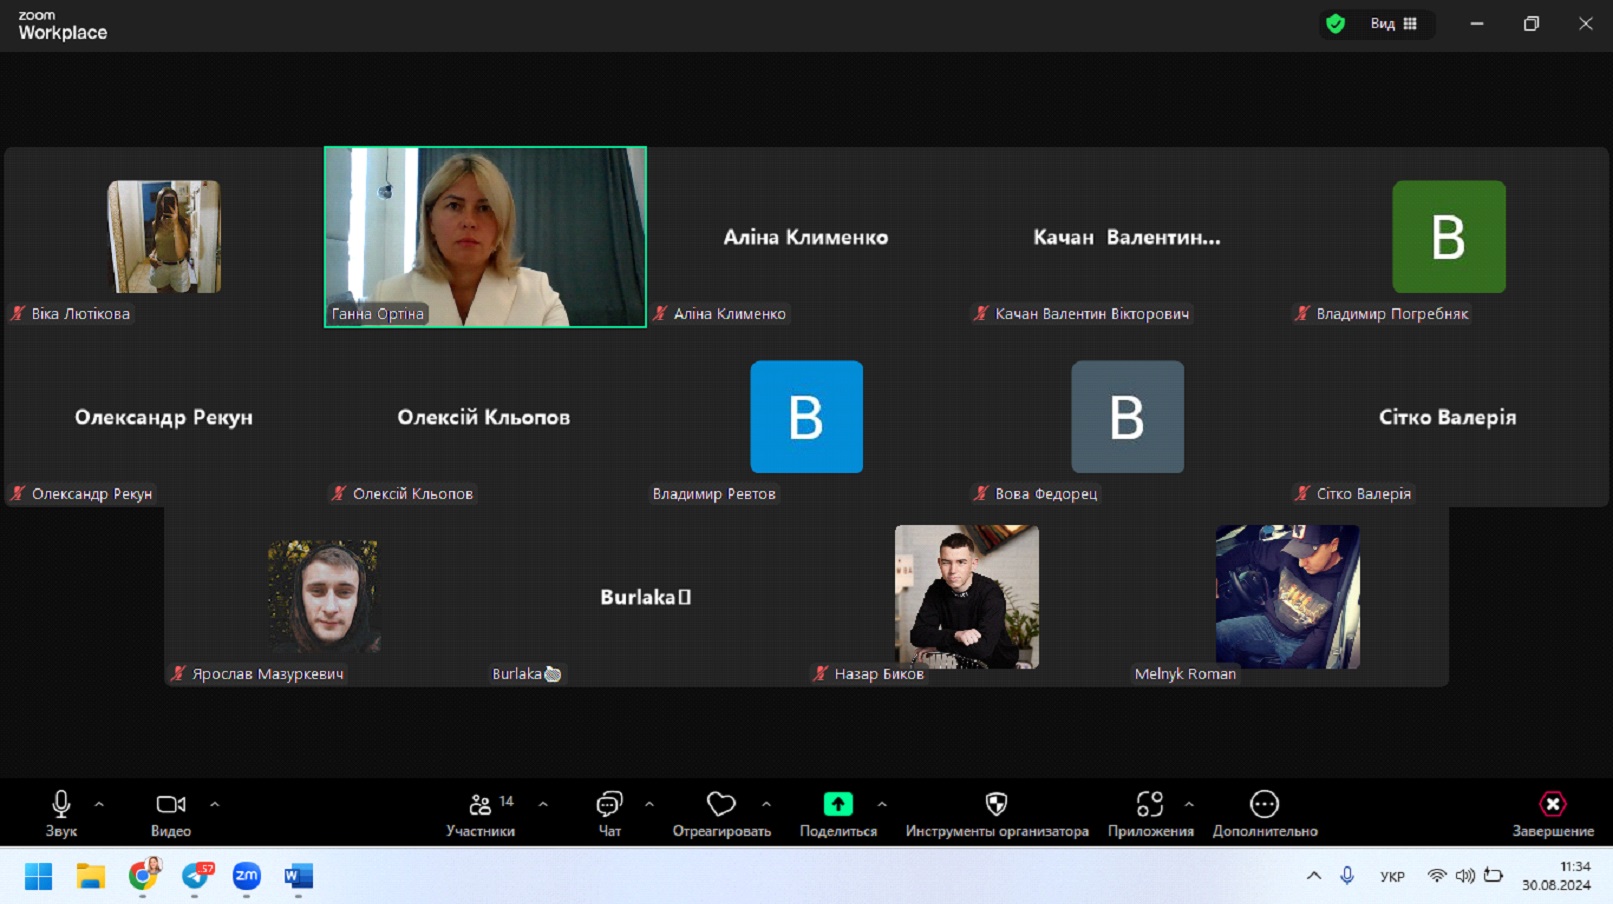Open host tools shield icon
The width and height of the screenshot is (1613, 904).
pos(996,805)
